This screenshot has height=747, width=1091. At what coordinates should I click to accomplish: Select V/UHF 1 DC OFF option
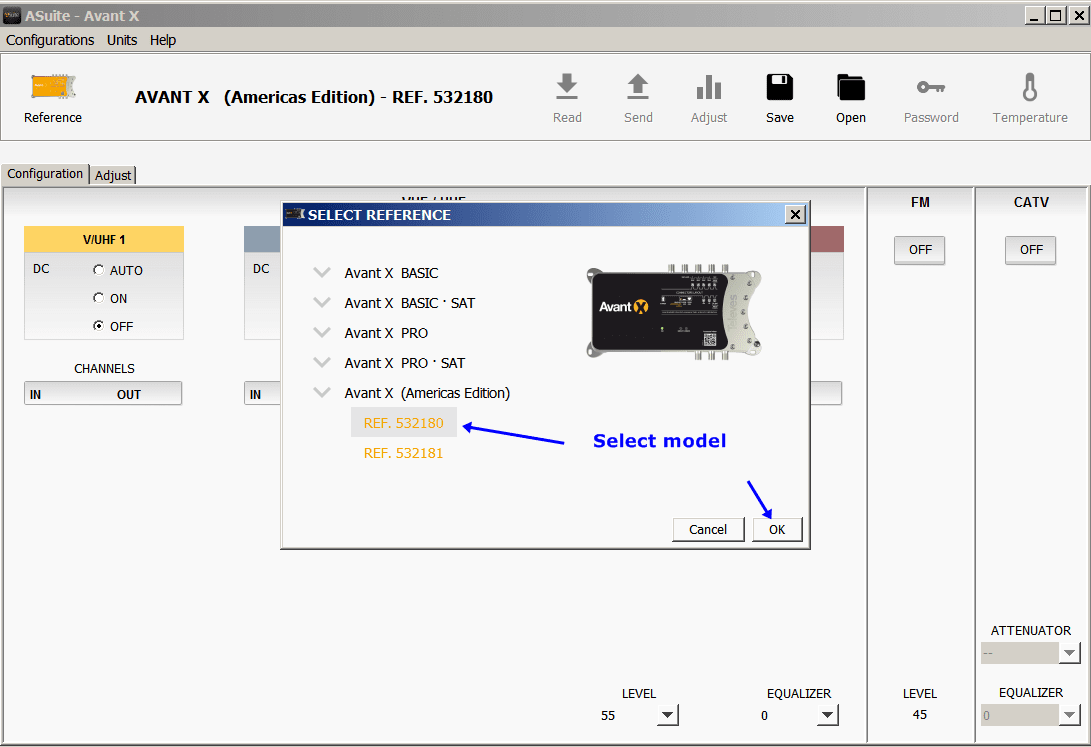pyautogui.click(x=98, y=326)
